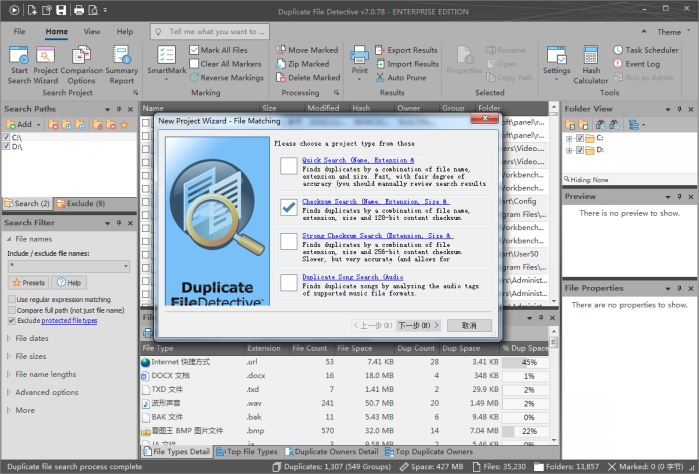
Task: Open the Help ribbon tab
Action: tap(125, 32)
